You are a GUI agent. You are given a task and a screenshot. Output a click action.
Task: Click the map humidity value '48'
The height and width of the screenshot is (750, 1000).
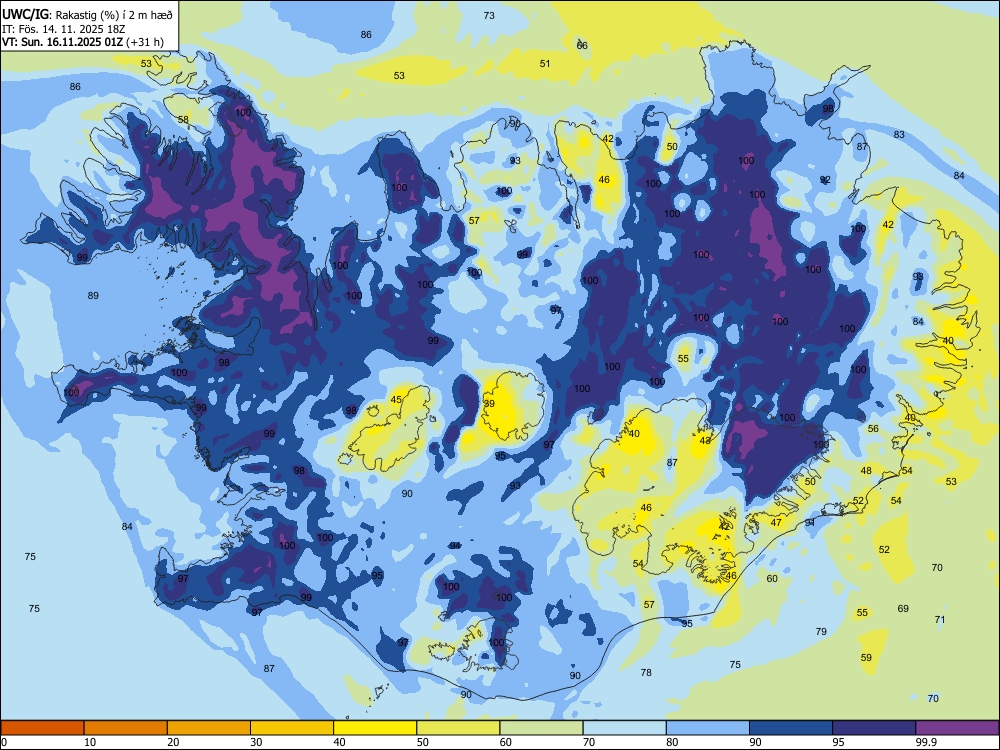(x=866, y=471)
